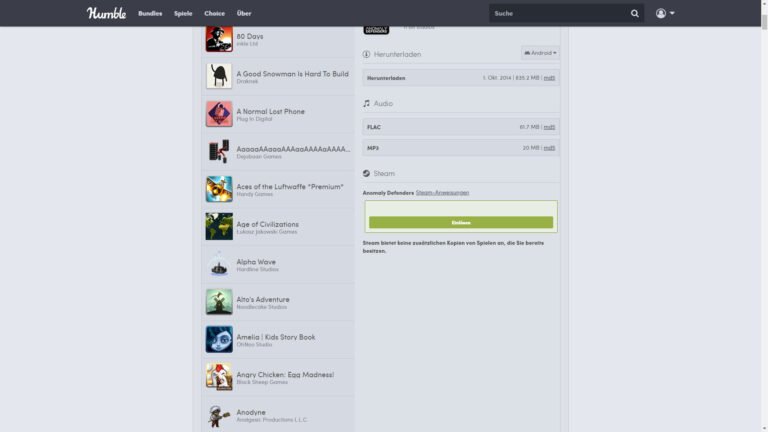The image size is (768, 432).
Task: Focus the Suche search field
Action: [x=558, y=13]
